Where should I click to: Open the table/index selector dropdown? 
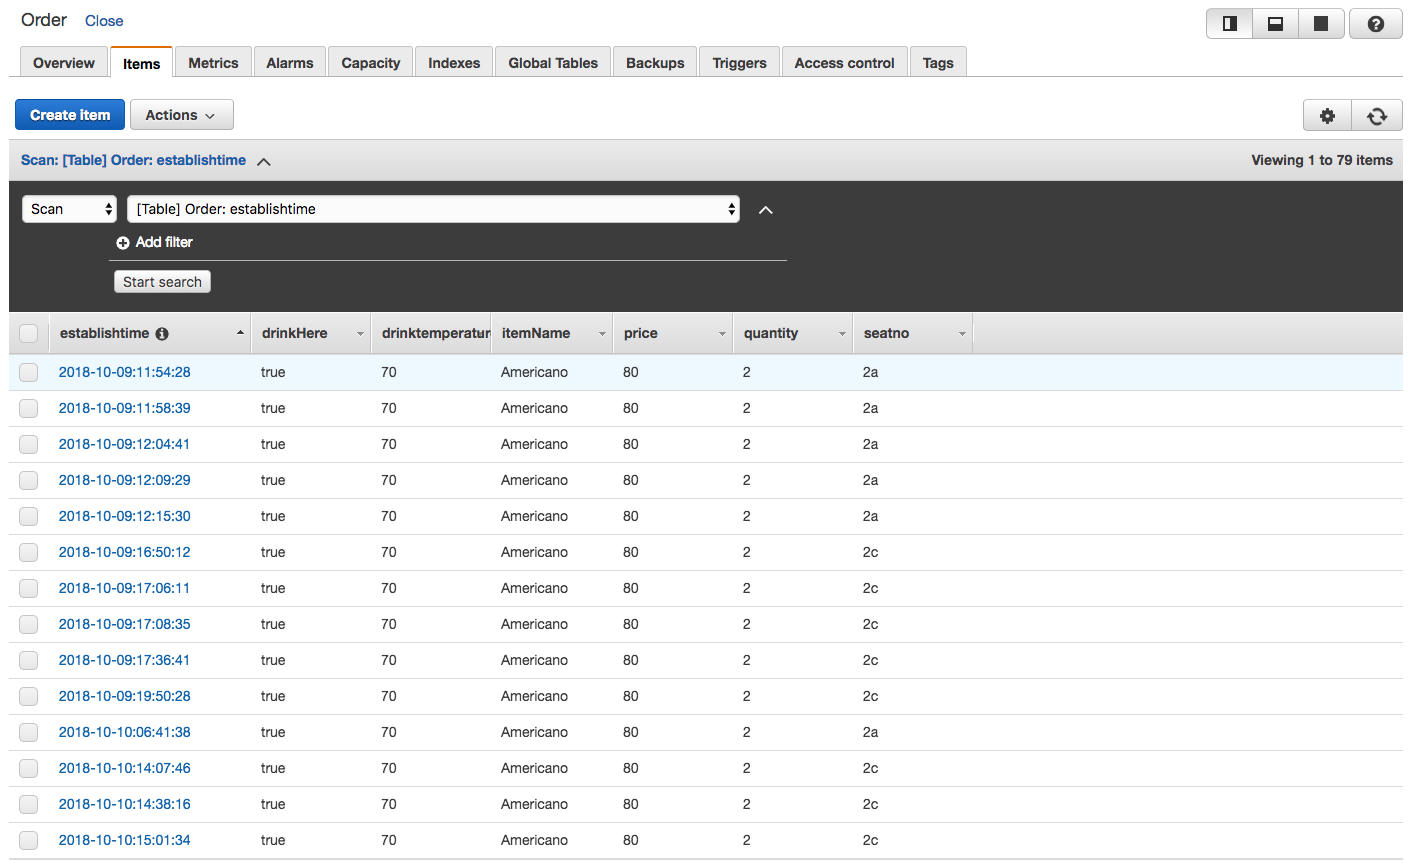click(433, 209)
